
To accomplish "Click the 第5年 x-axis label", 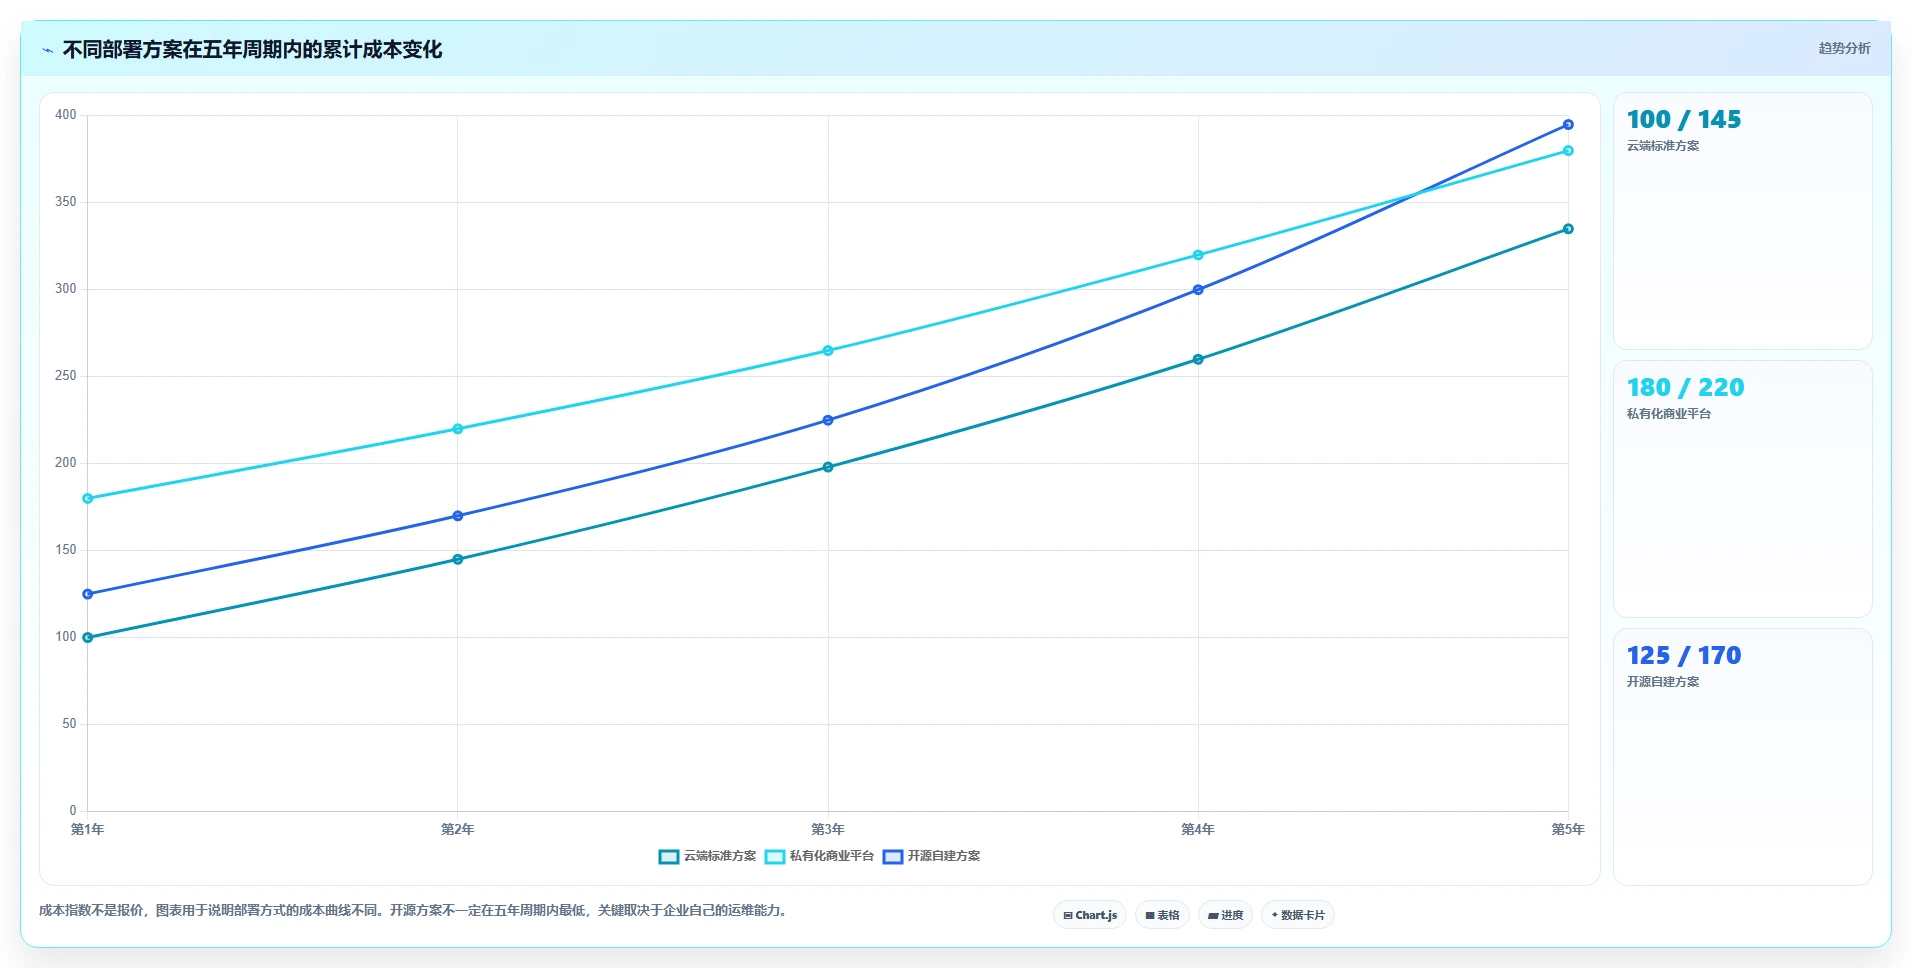I will 1568,829.
